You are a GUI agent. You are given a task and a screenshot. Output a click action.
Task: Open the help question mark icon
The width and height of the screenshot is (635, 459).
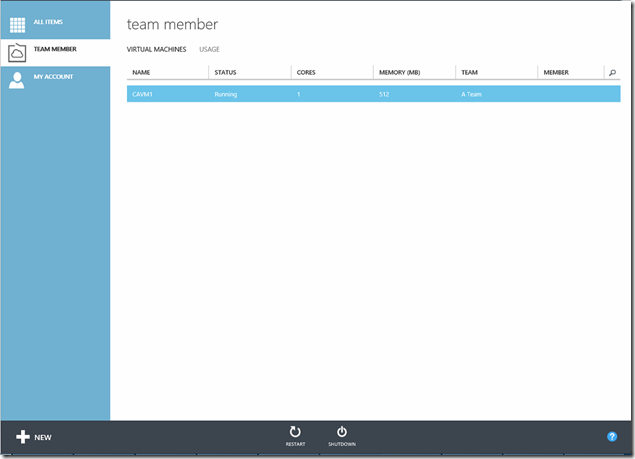[x=612, y=437]
